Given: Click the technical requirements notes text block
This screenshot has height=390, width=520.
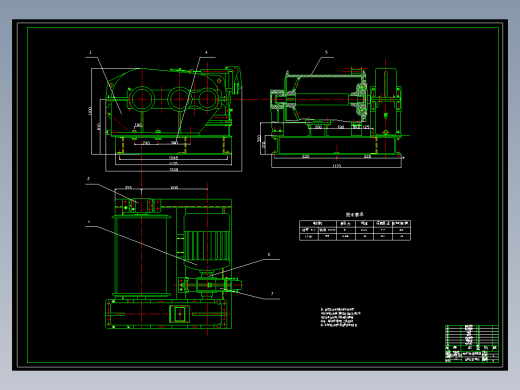Looking at the screenshot, I should pyautogui.click(x=340, y=317).
